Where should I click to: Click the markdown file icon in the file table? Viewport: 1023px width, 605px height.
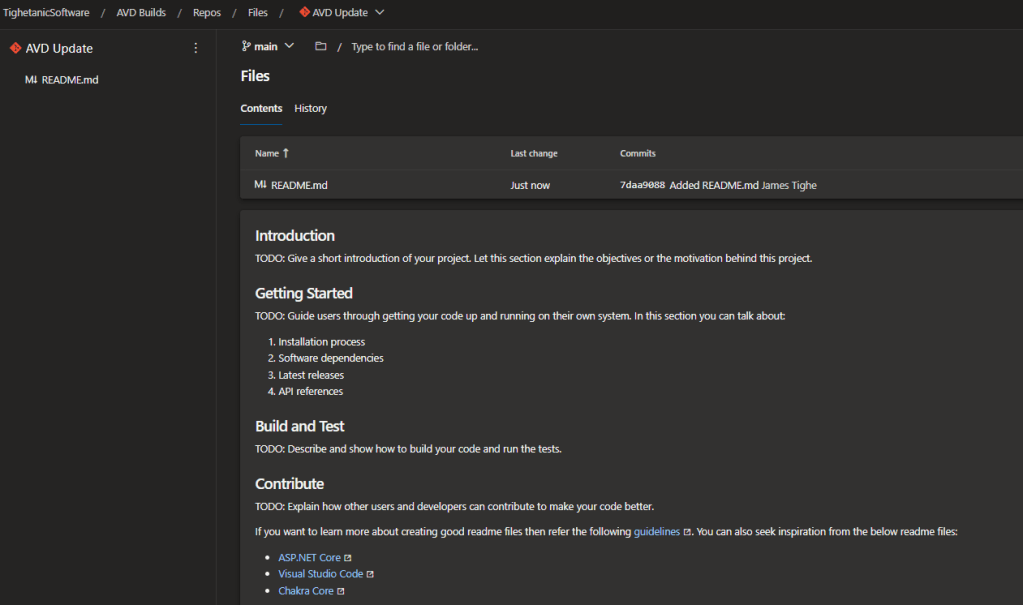pyautogui.click(x=261, y=185)
